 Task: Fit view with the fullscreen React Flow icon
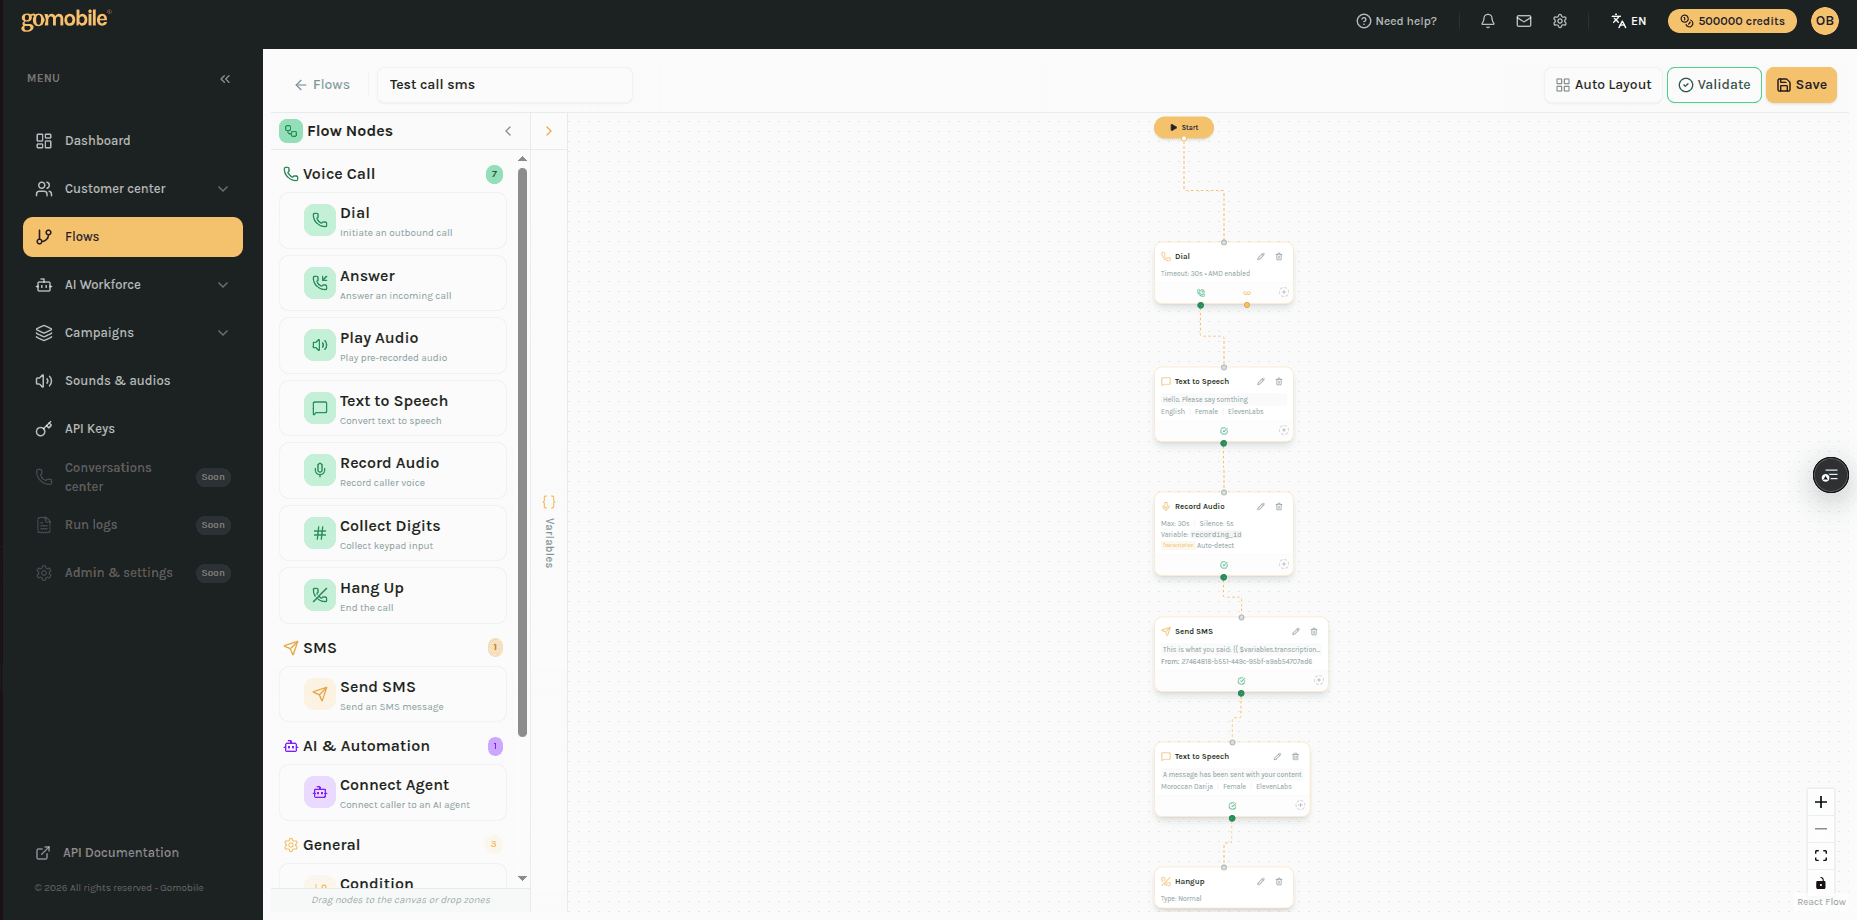point(1820,855)
